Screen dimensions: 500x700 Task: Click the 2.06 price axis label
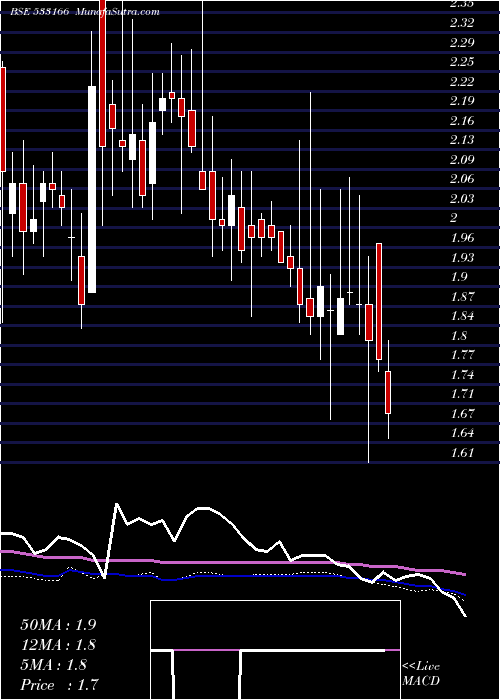(x=462, y=179)
